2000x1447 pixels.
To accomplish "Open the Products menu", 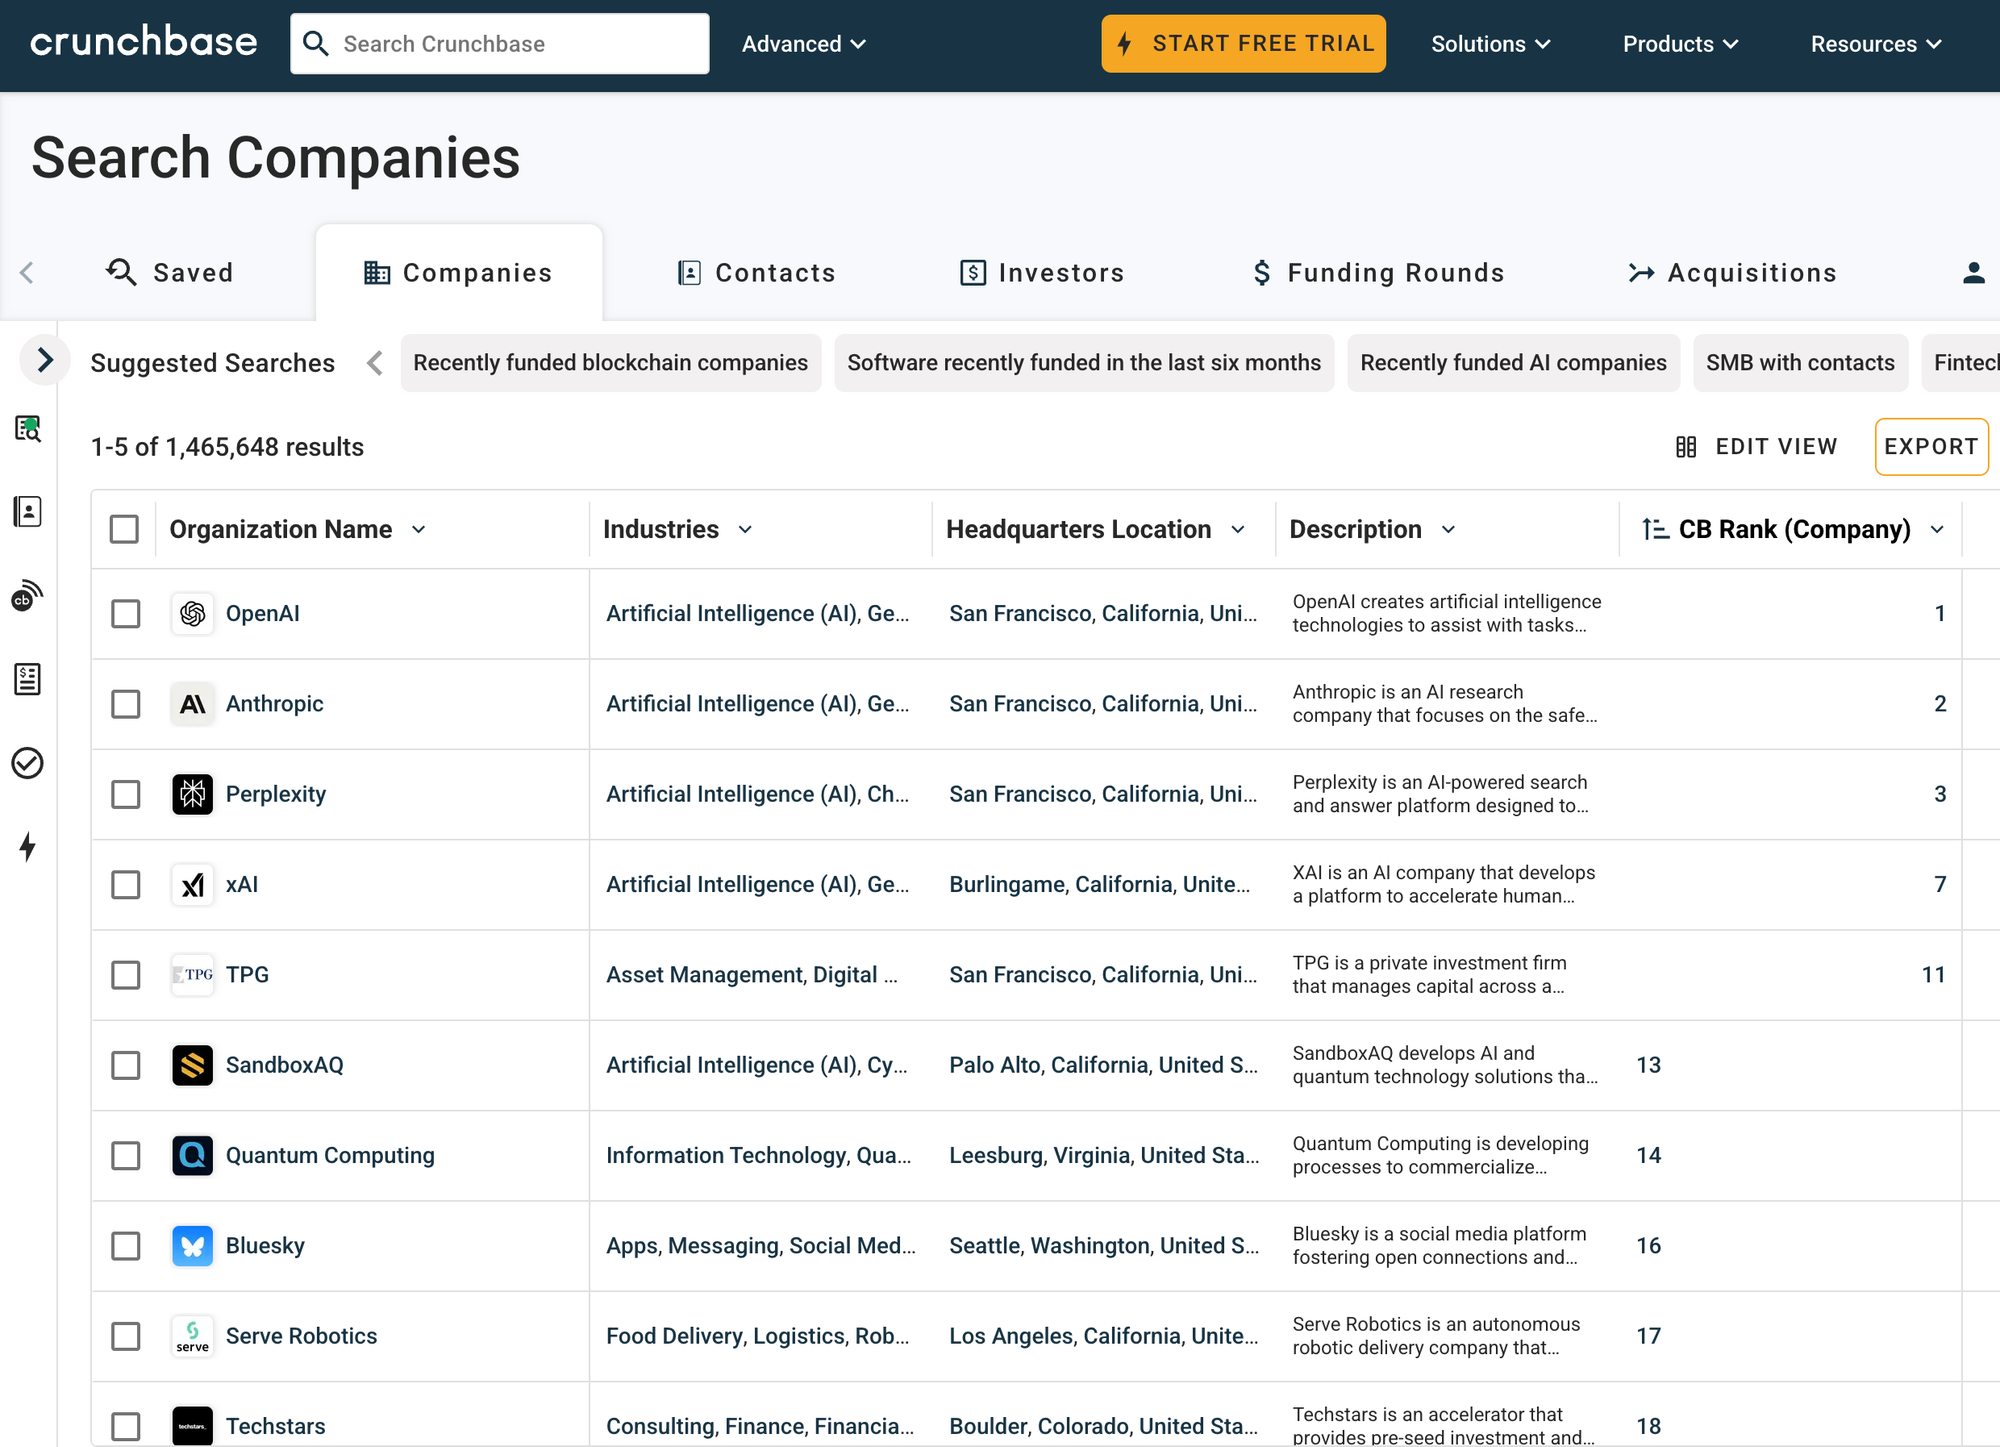I will (1680, 44).
